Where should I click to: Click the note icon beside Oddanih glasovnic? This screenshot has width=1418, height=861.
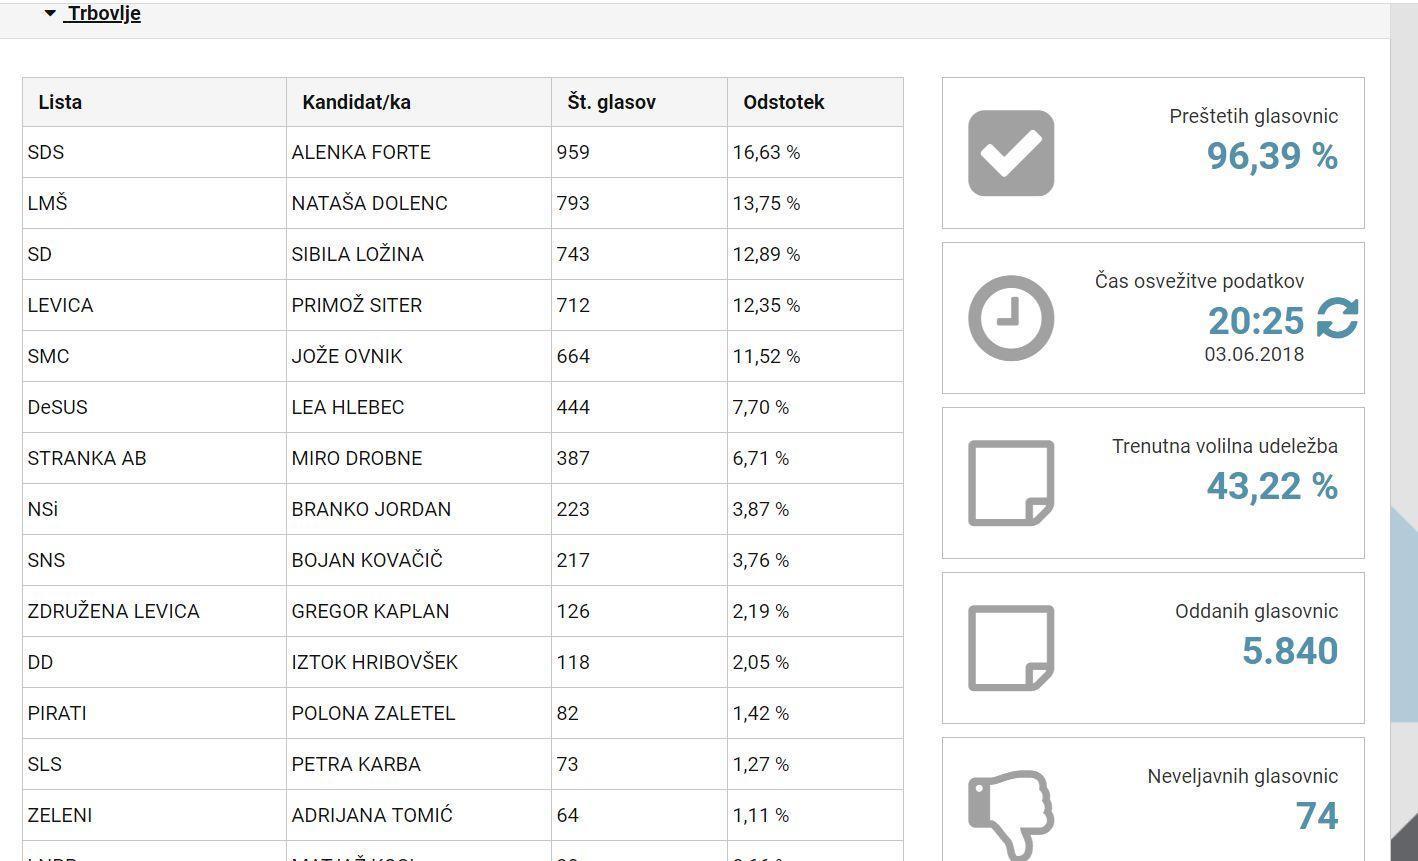coord(1011,648)
